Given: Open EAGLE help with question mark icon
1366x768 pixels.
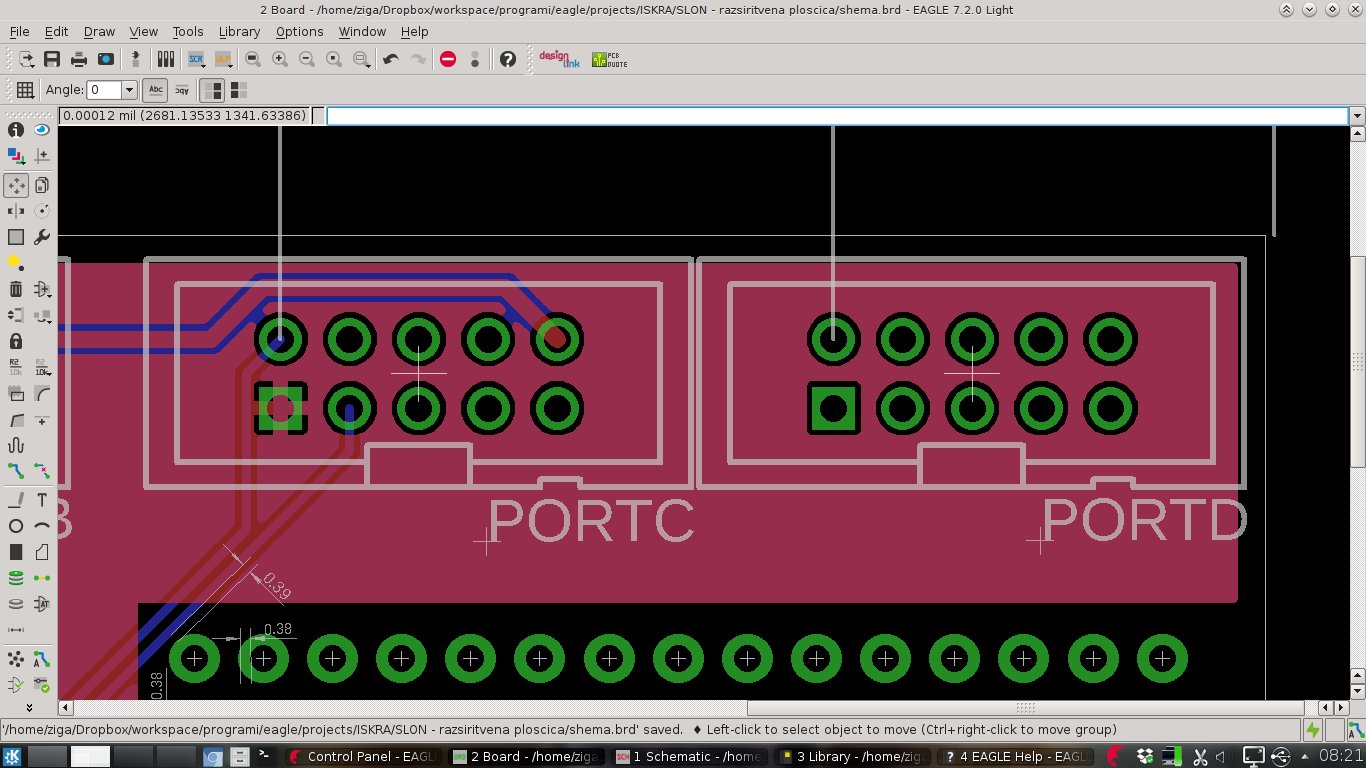Looking at the screenshot, I should [508, 60].
